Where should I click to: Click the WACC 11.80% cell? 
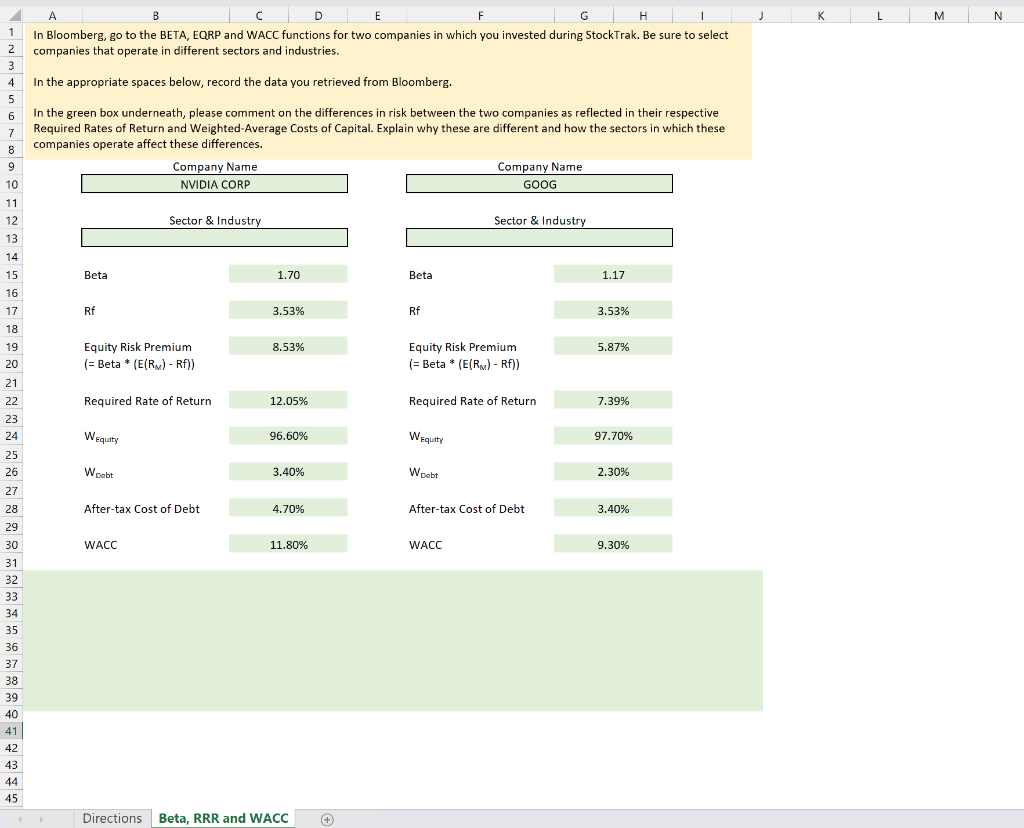click(288, 544)
